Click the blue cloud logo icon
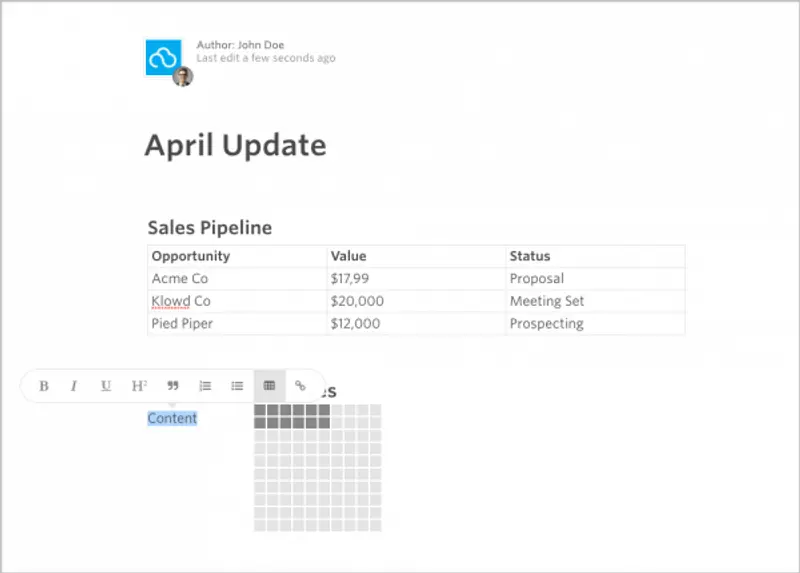Screen dimensions: 800x573 point(162,56)
